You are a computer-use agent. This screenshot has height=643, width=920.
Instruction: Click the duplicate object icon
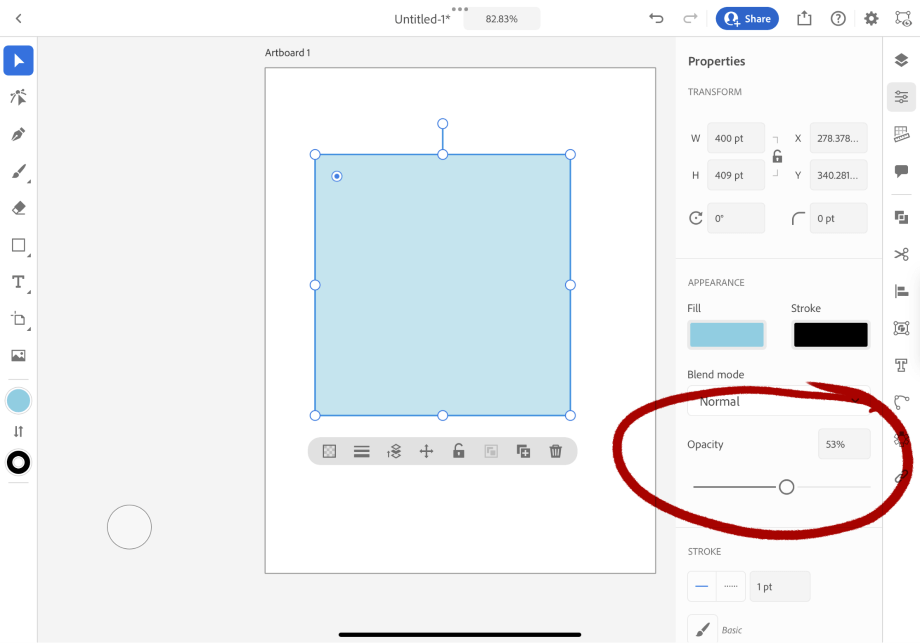click(523, 451)
